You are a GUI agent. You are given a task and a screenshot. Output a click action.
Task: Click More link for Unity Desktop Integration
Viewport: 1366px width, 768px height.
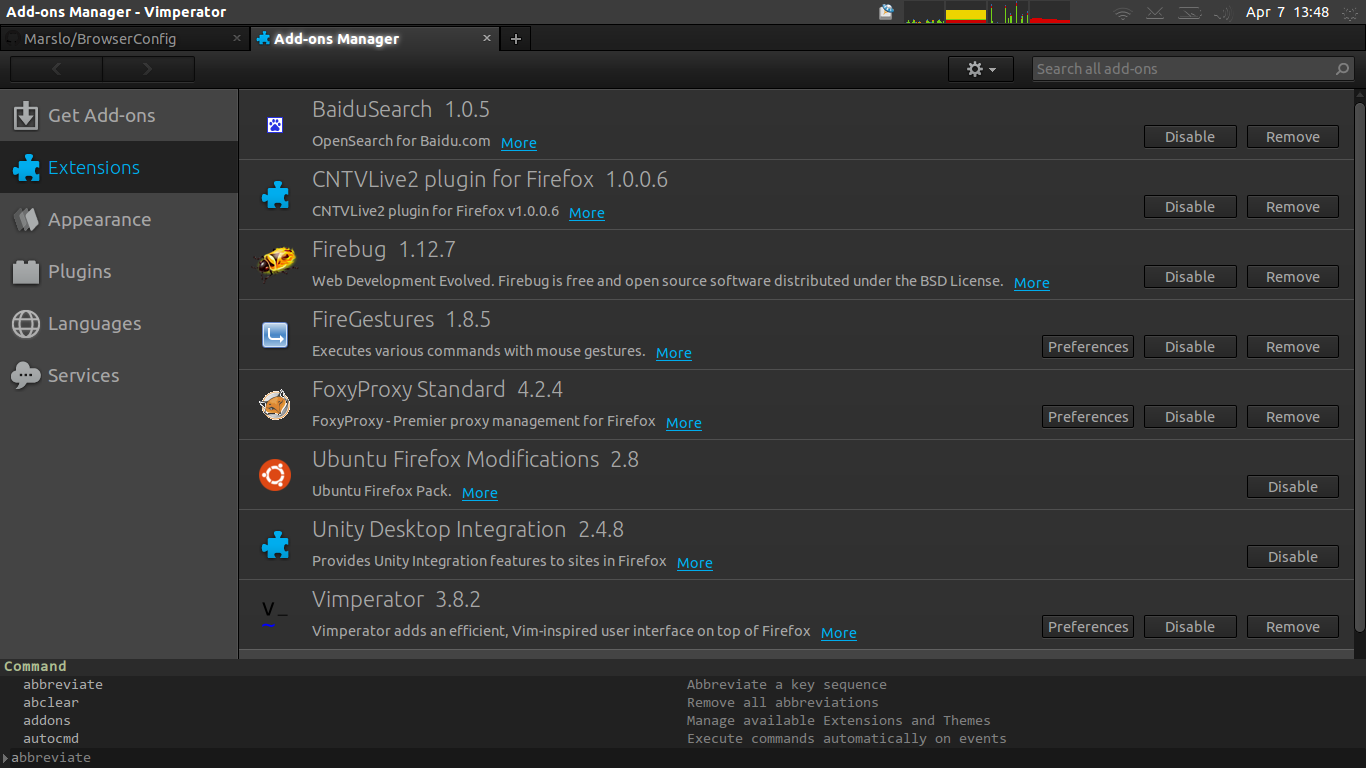[695, 563]
